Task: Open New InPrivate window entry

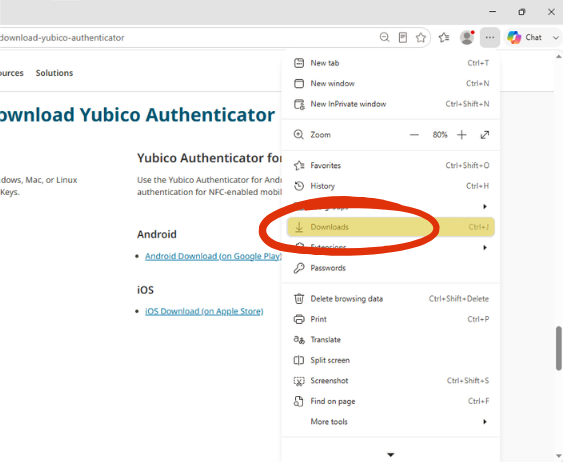Action: (391, 104)
